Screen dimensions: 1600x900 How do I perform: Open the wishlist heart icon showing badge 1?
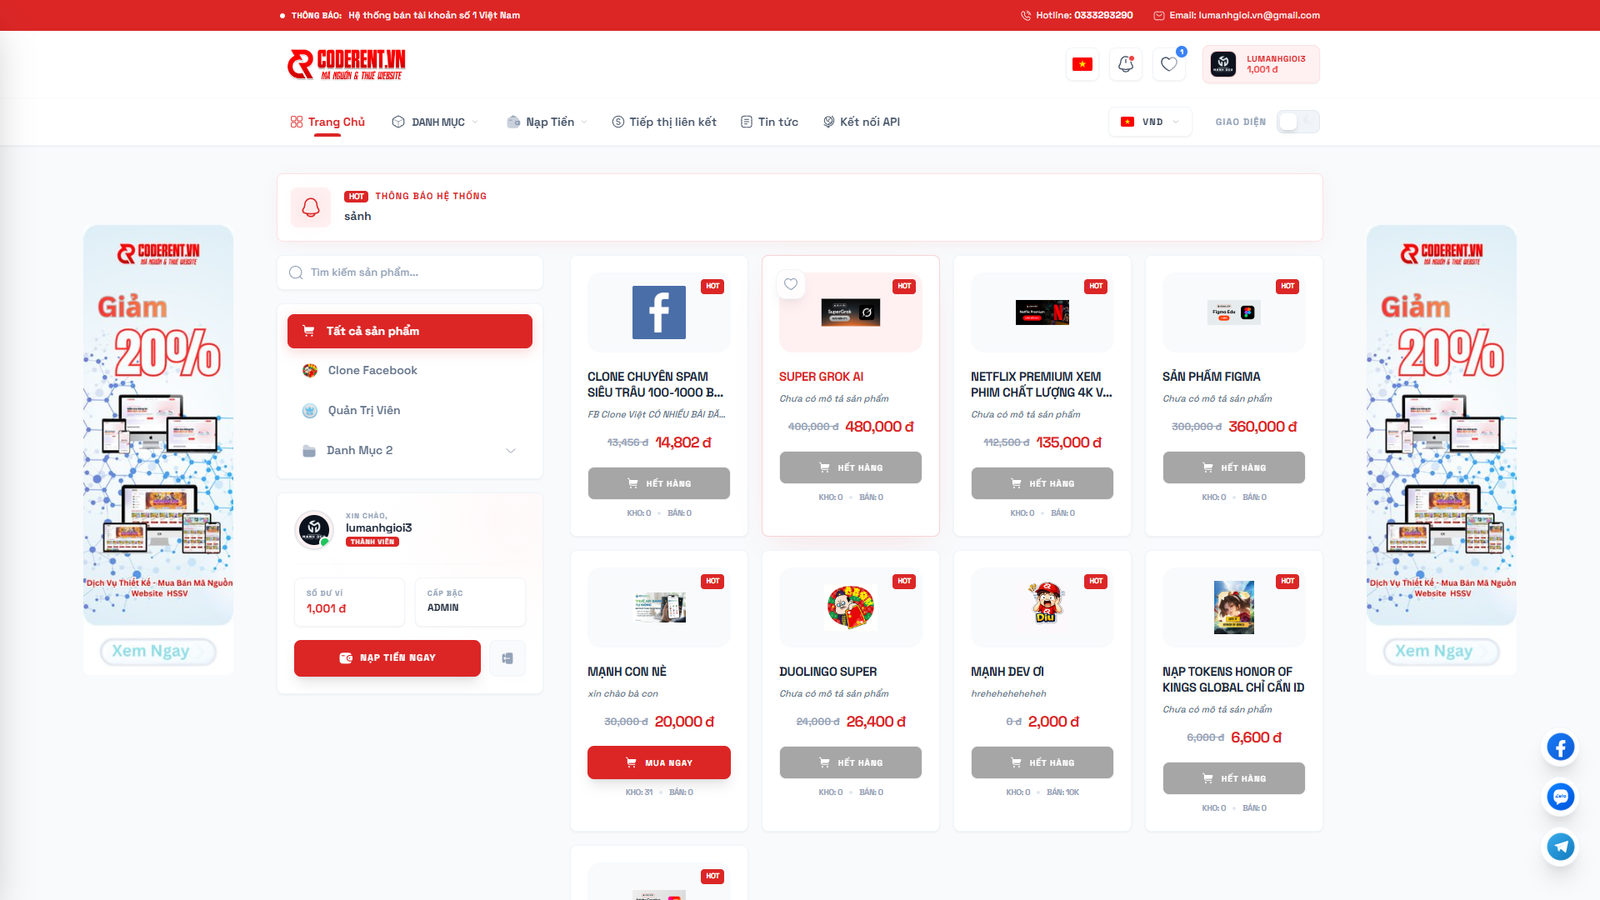point(1169,63)
